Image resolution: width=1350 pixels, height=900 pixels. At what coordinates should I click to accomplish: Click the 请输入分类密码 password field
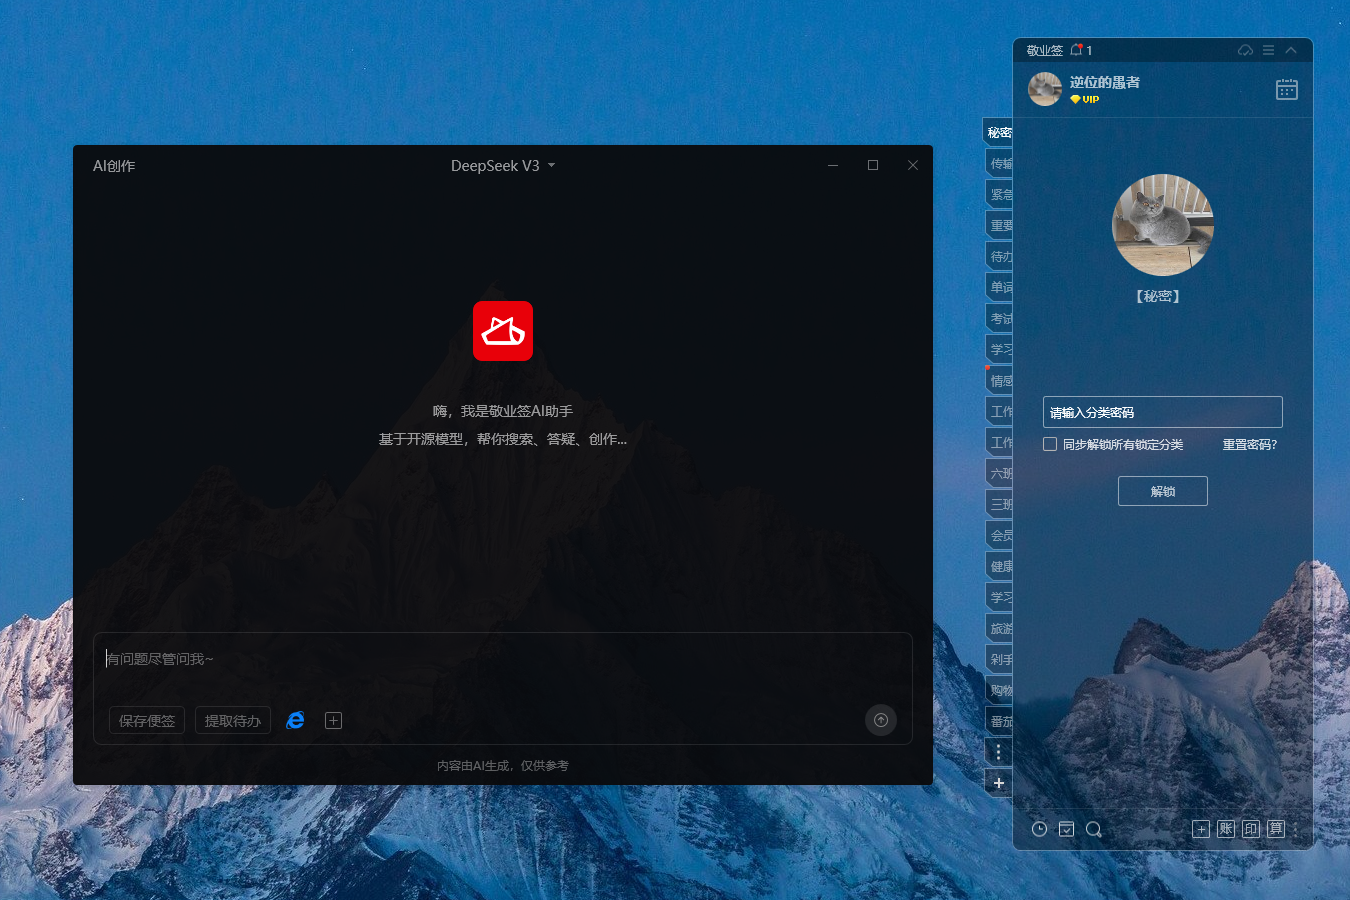(1162, 411)
